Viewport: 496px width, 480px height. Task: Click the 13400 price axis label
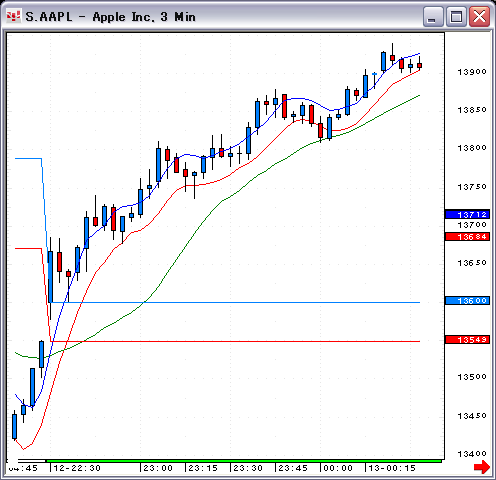coord(472,454)
